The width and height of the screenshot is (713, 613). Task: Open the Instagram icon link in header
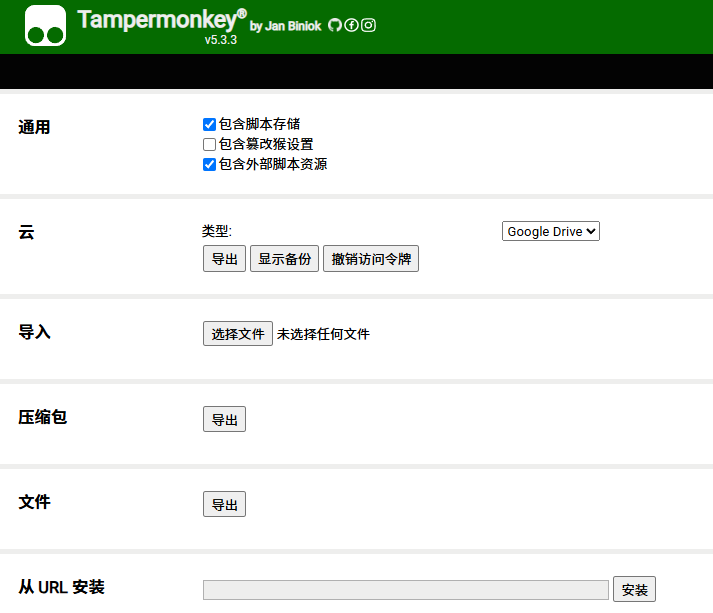pos(368,25)
